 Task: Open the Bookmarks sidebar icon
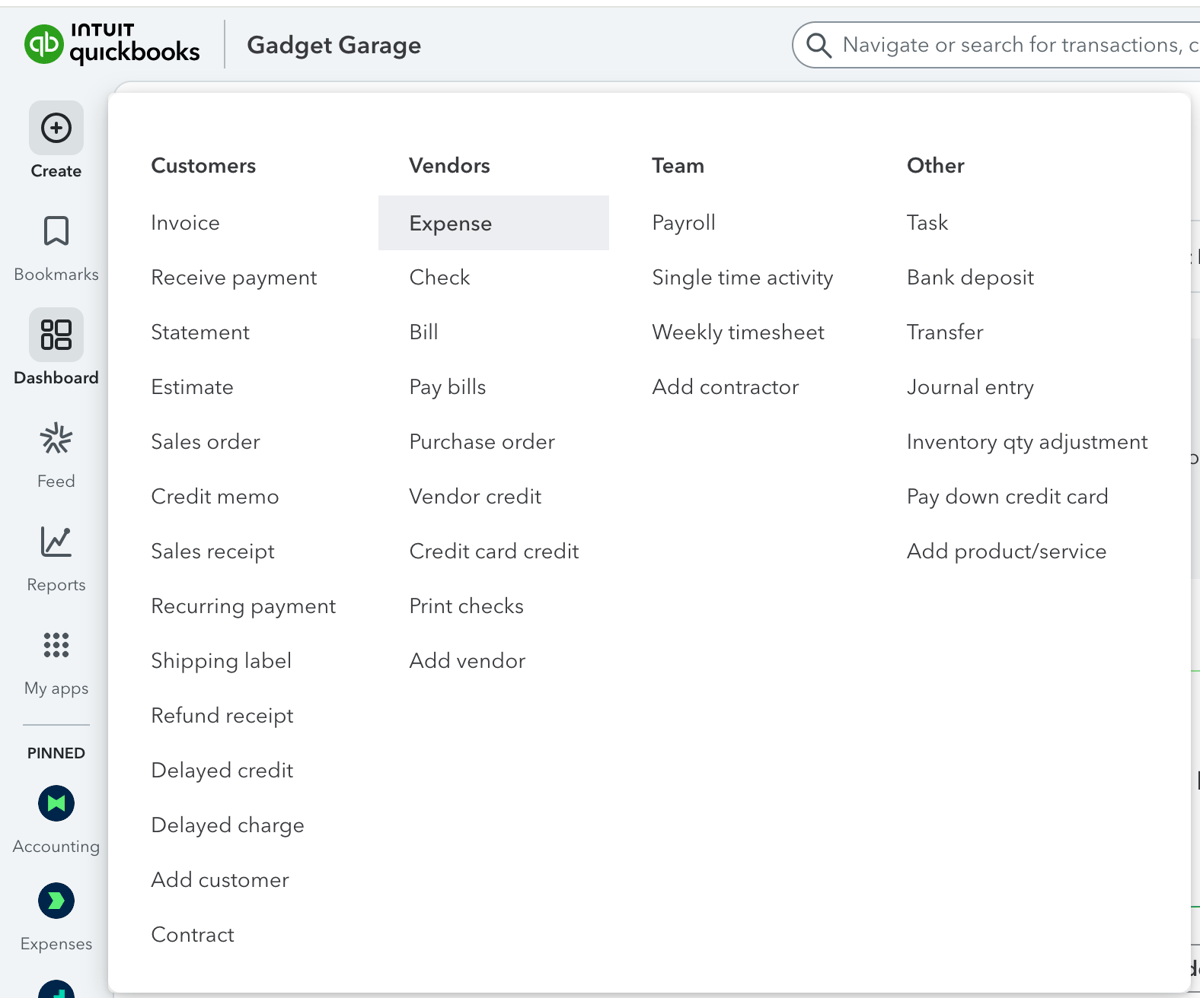point(56,231)
